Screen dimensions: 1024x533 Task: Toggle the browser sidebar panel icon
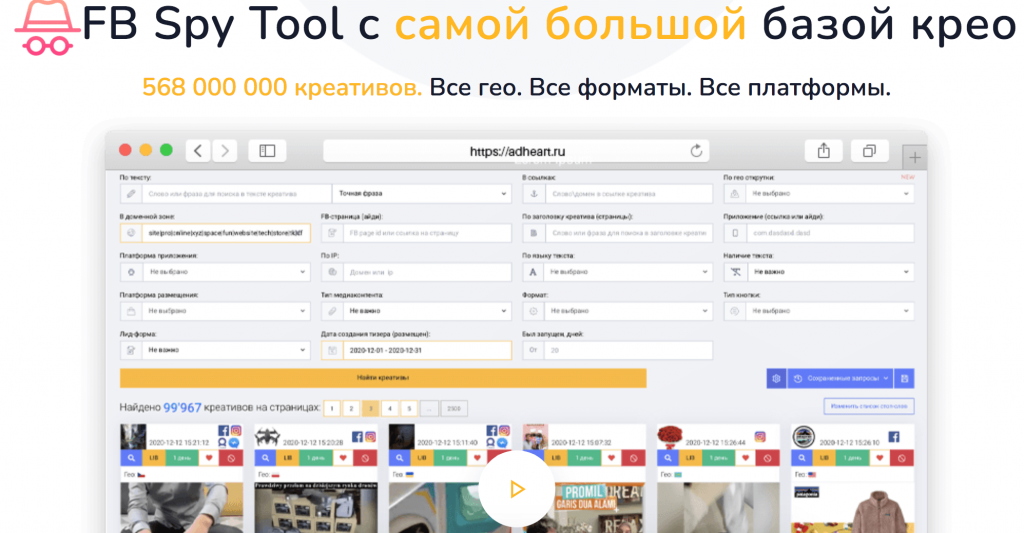click(267, 151)
